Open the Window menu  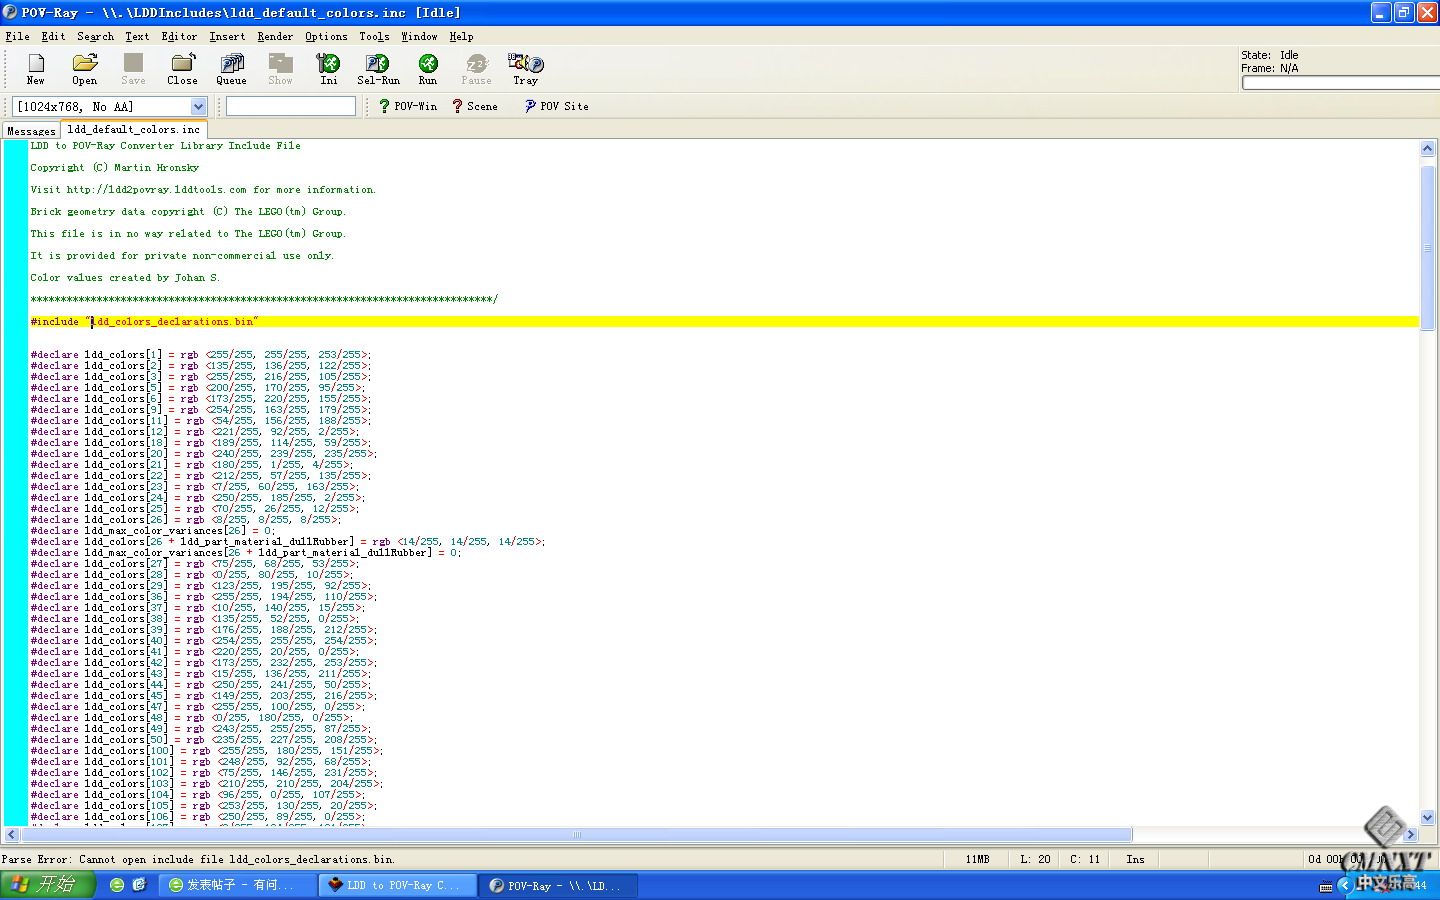click(x=419, y=36)
